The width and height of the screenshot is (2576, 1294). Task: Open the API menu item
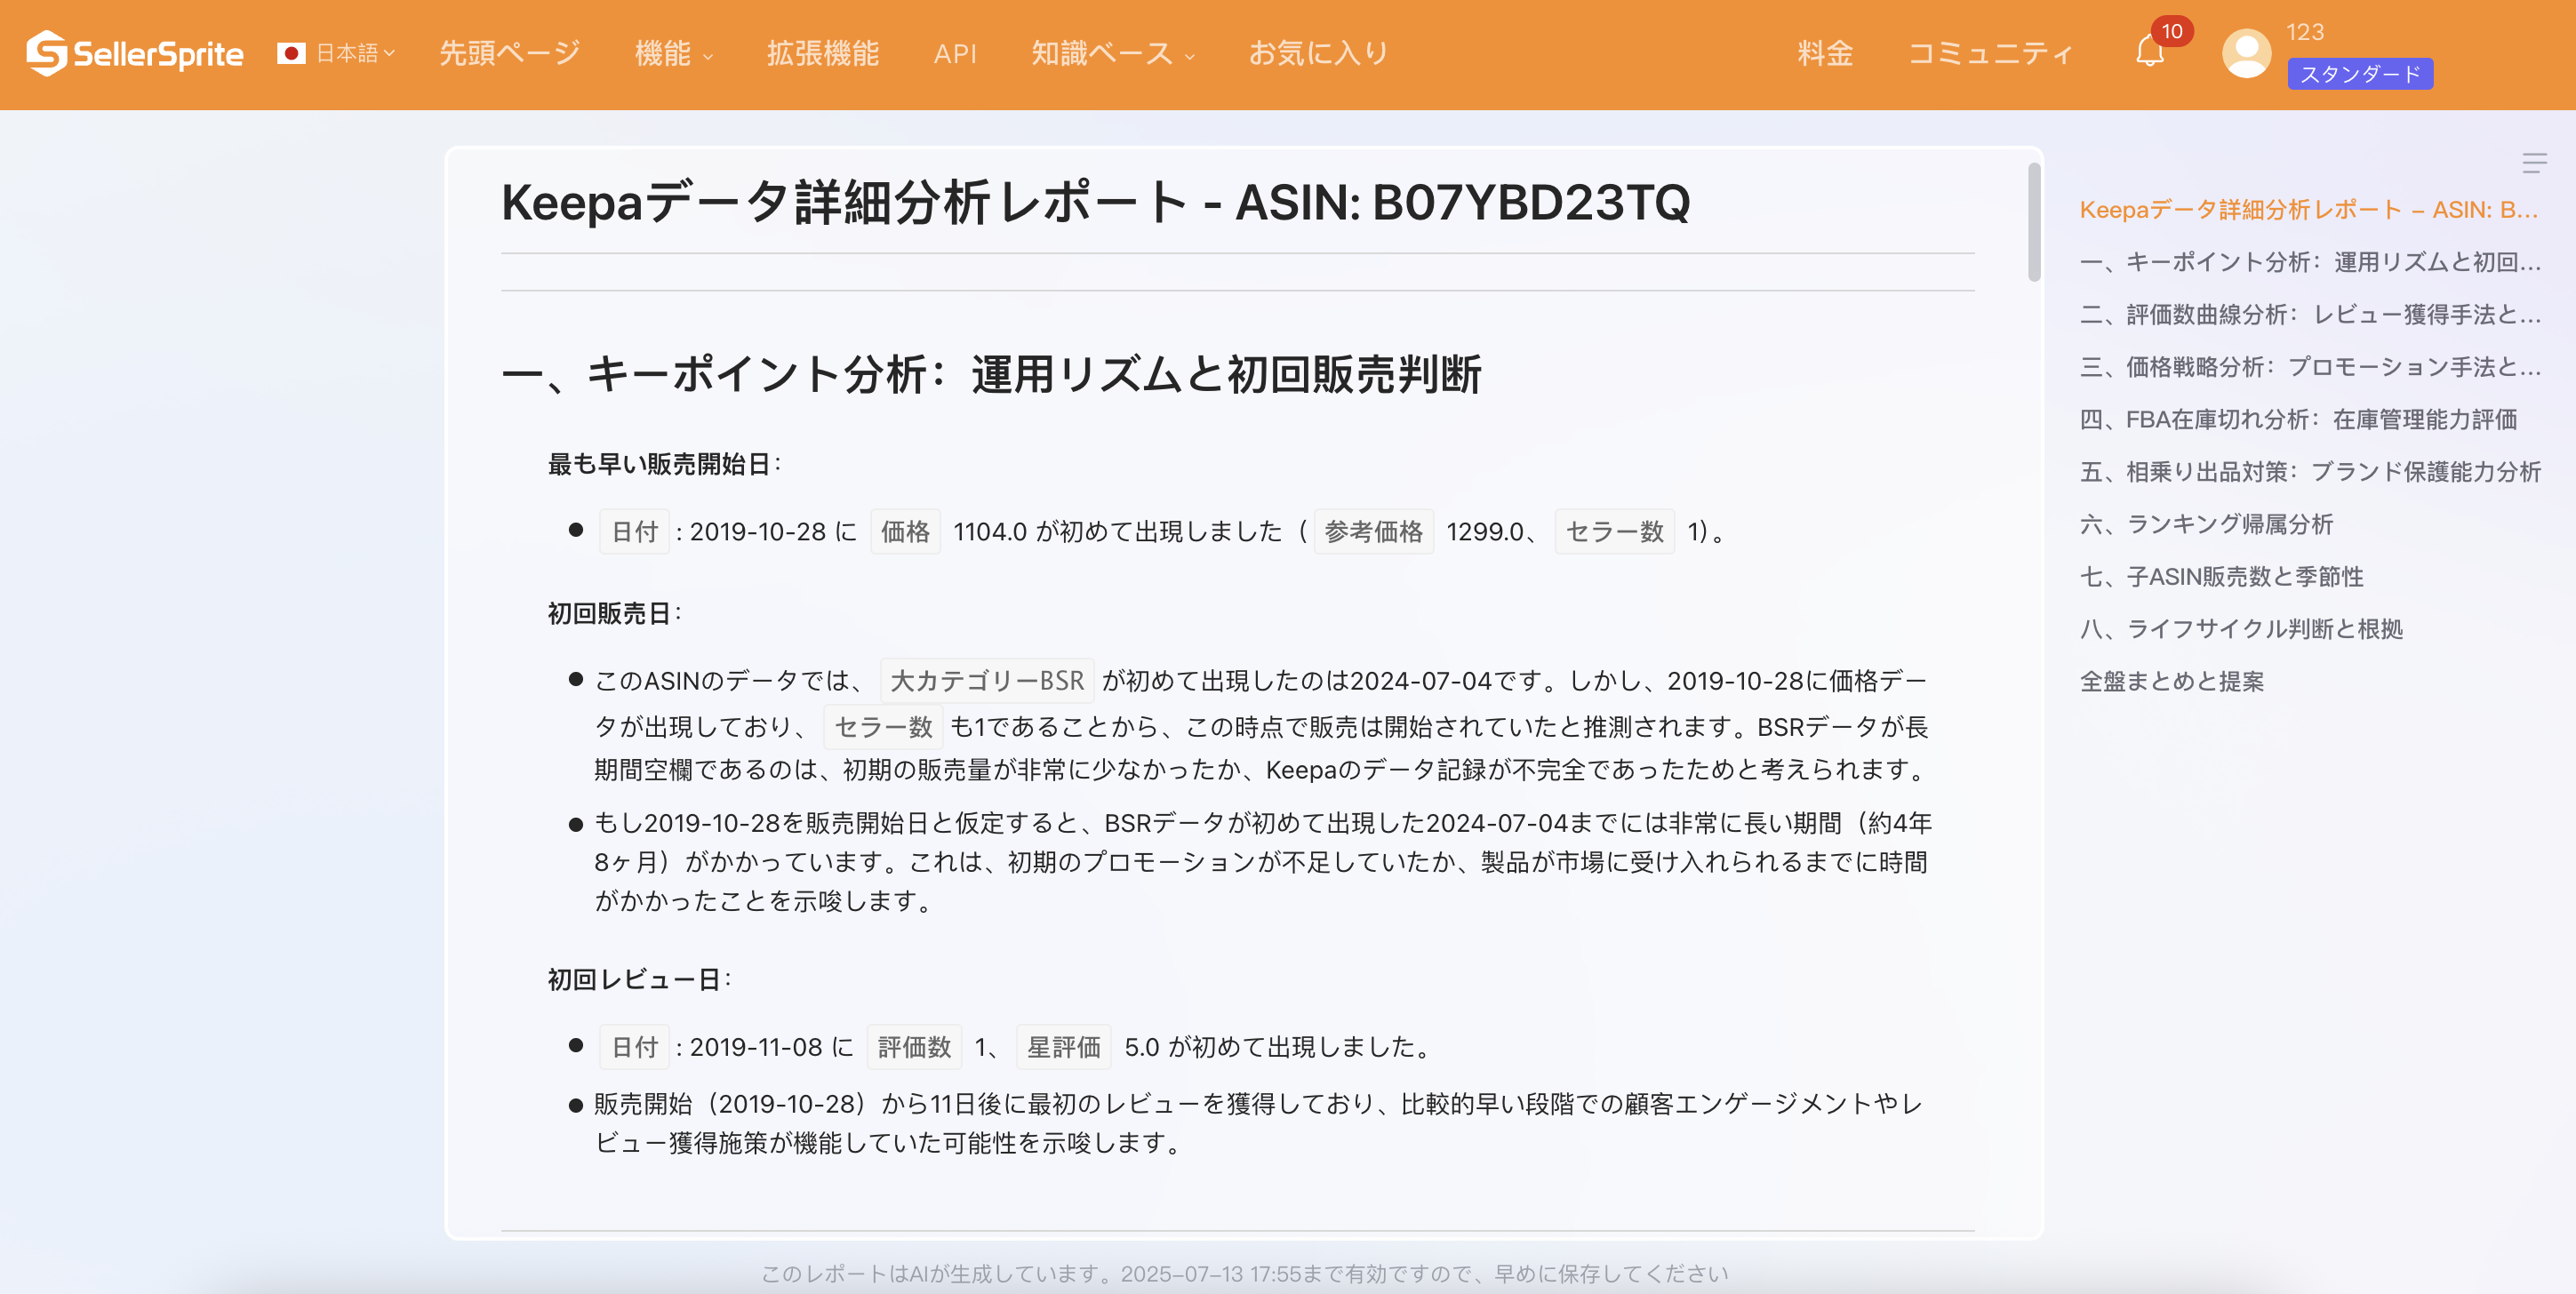click(x=955, y=53)
